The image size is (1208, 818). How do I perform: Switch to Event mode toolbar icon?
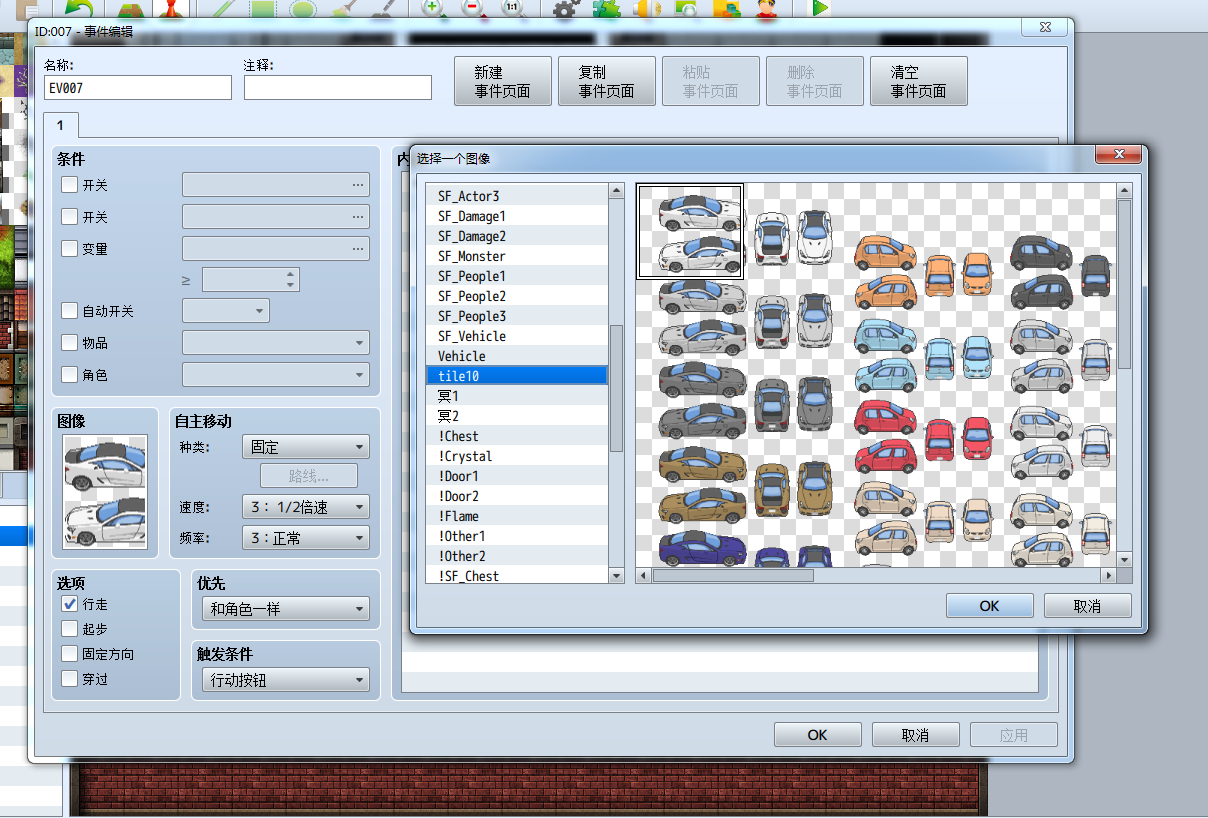click(x=171, y=8)
